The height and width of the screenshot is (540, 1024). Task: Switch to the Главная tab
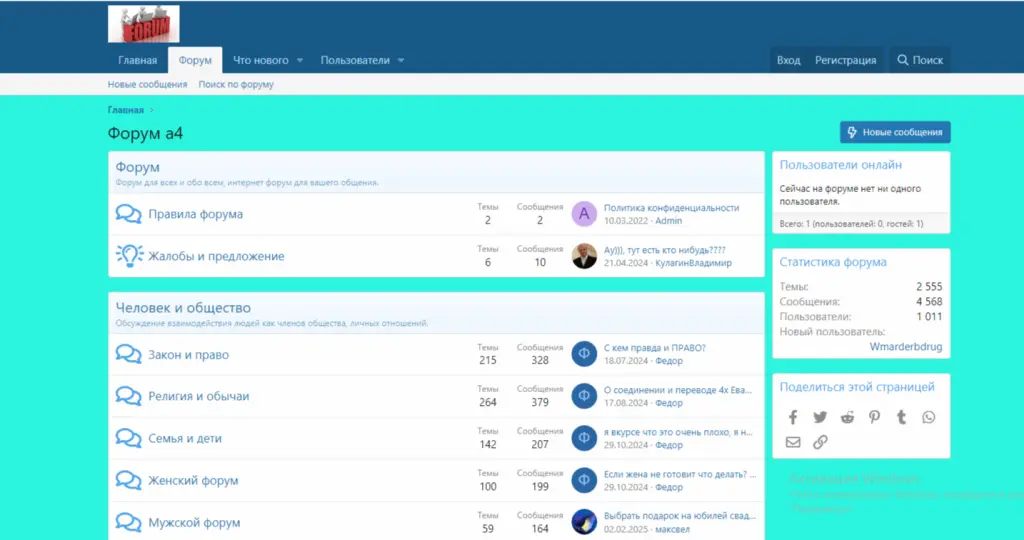click(x=137, y=60)
